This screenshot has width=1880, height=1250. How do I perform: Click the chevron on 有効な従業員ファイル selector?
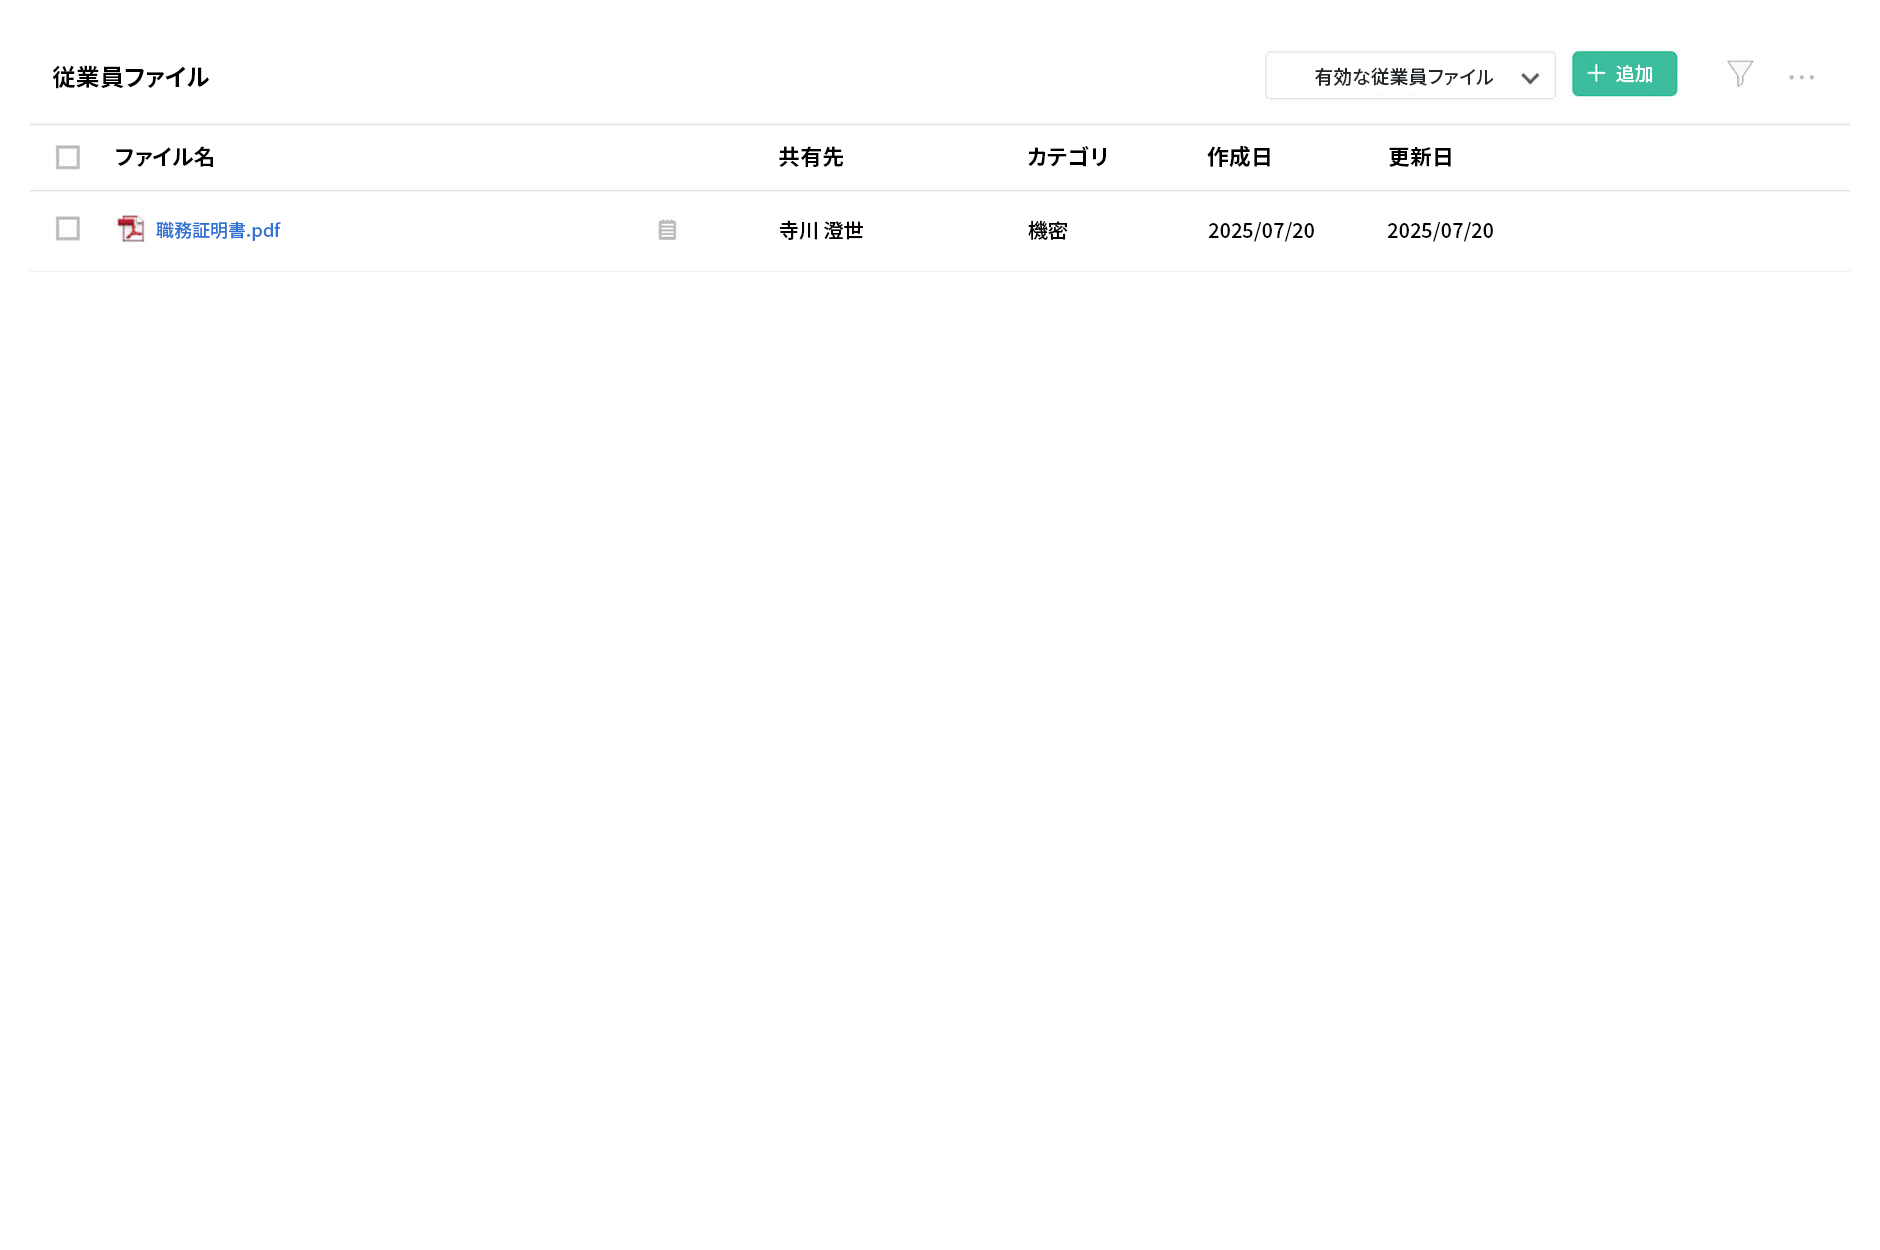pos(1530,76)
